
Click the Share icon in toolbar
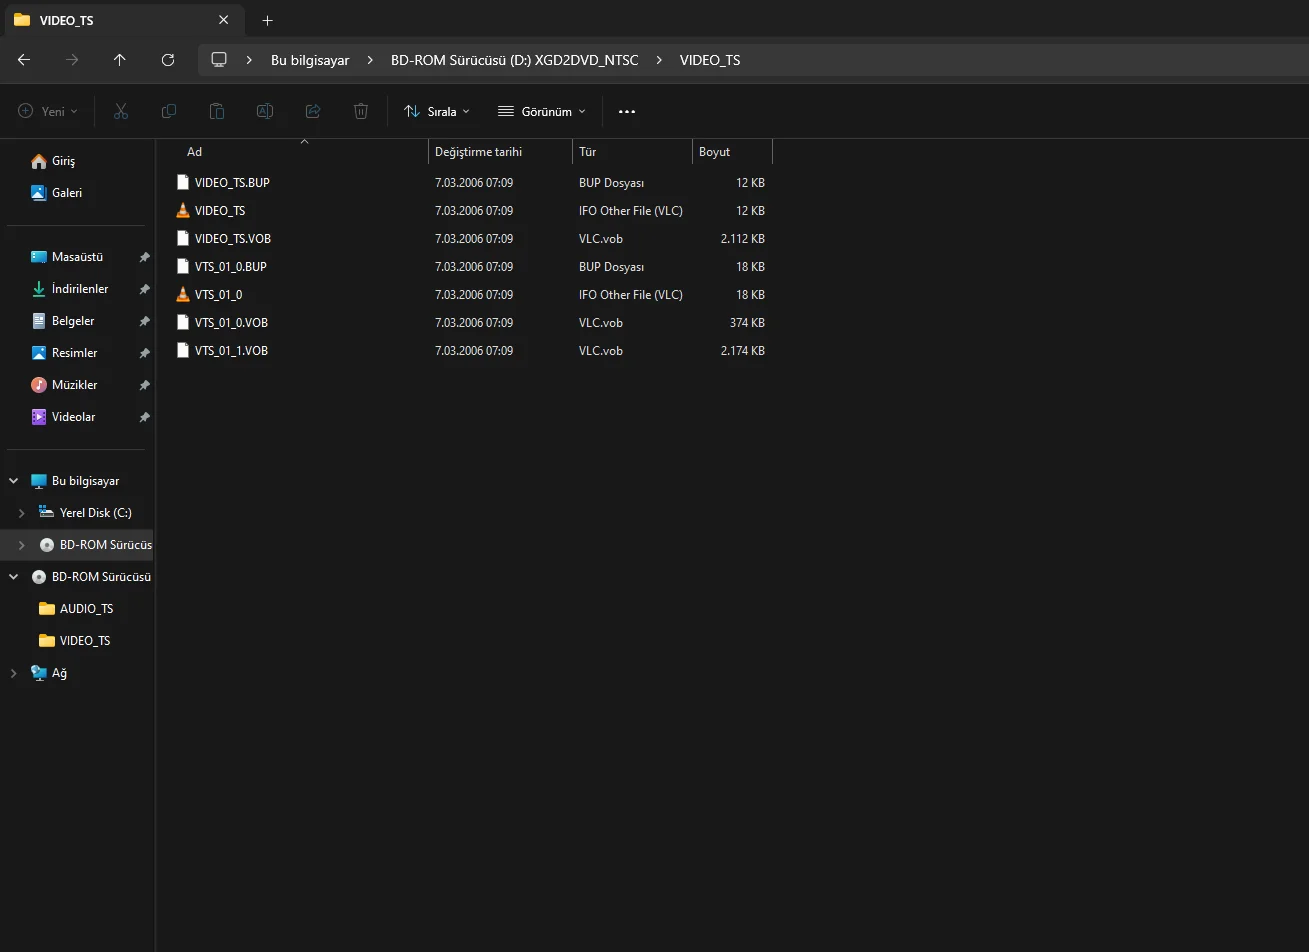point(313,112)
